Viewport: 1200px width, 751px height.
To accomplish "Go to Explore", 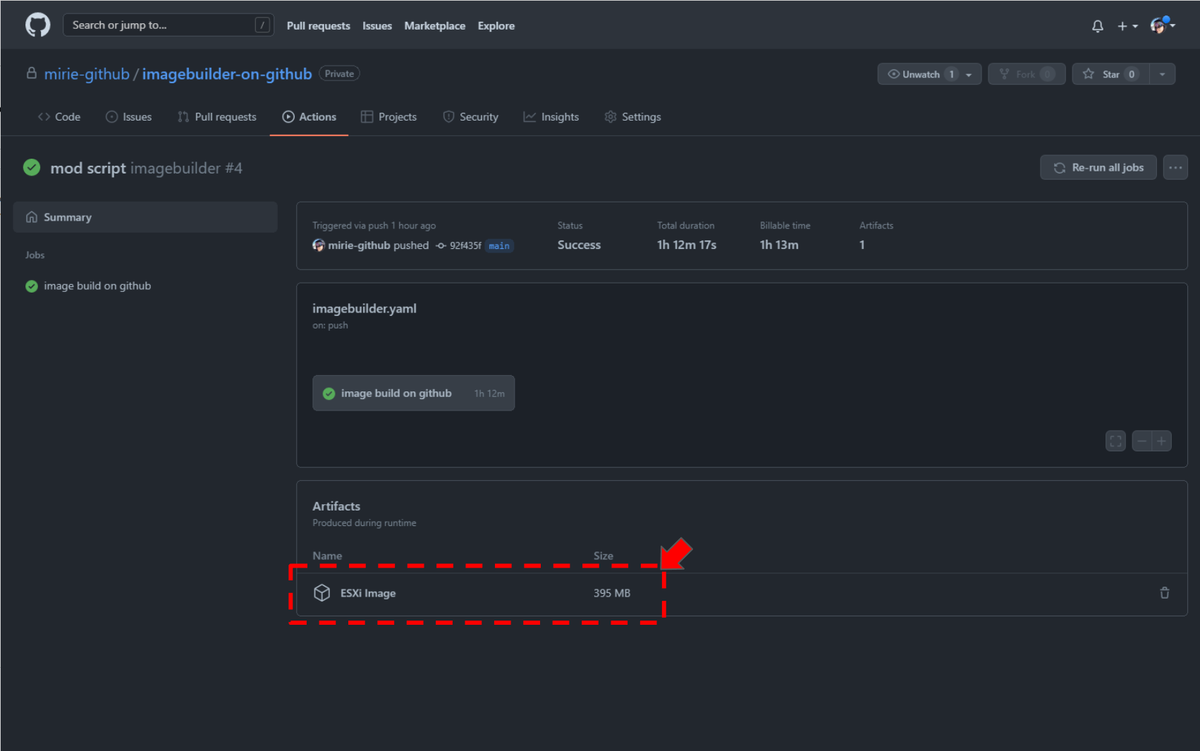I will pyautogui.click(x=496, y=26).
